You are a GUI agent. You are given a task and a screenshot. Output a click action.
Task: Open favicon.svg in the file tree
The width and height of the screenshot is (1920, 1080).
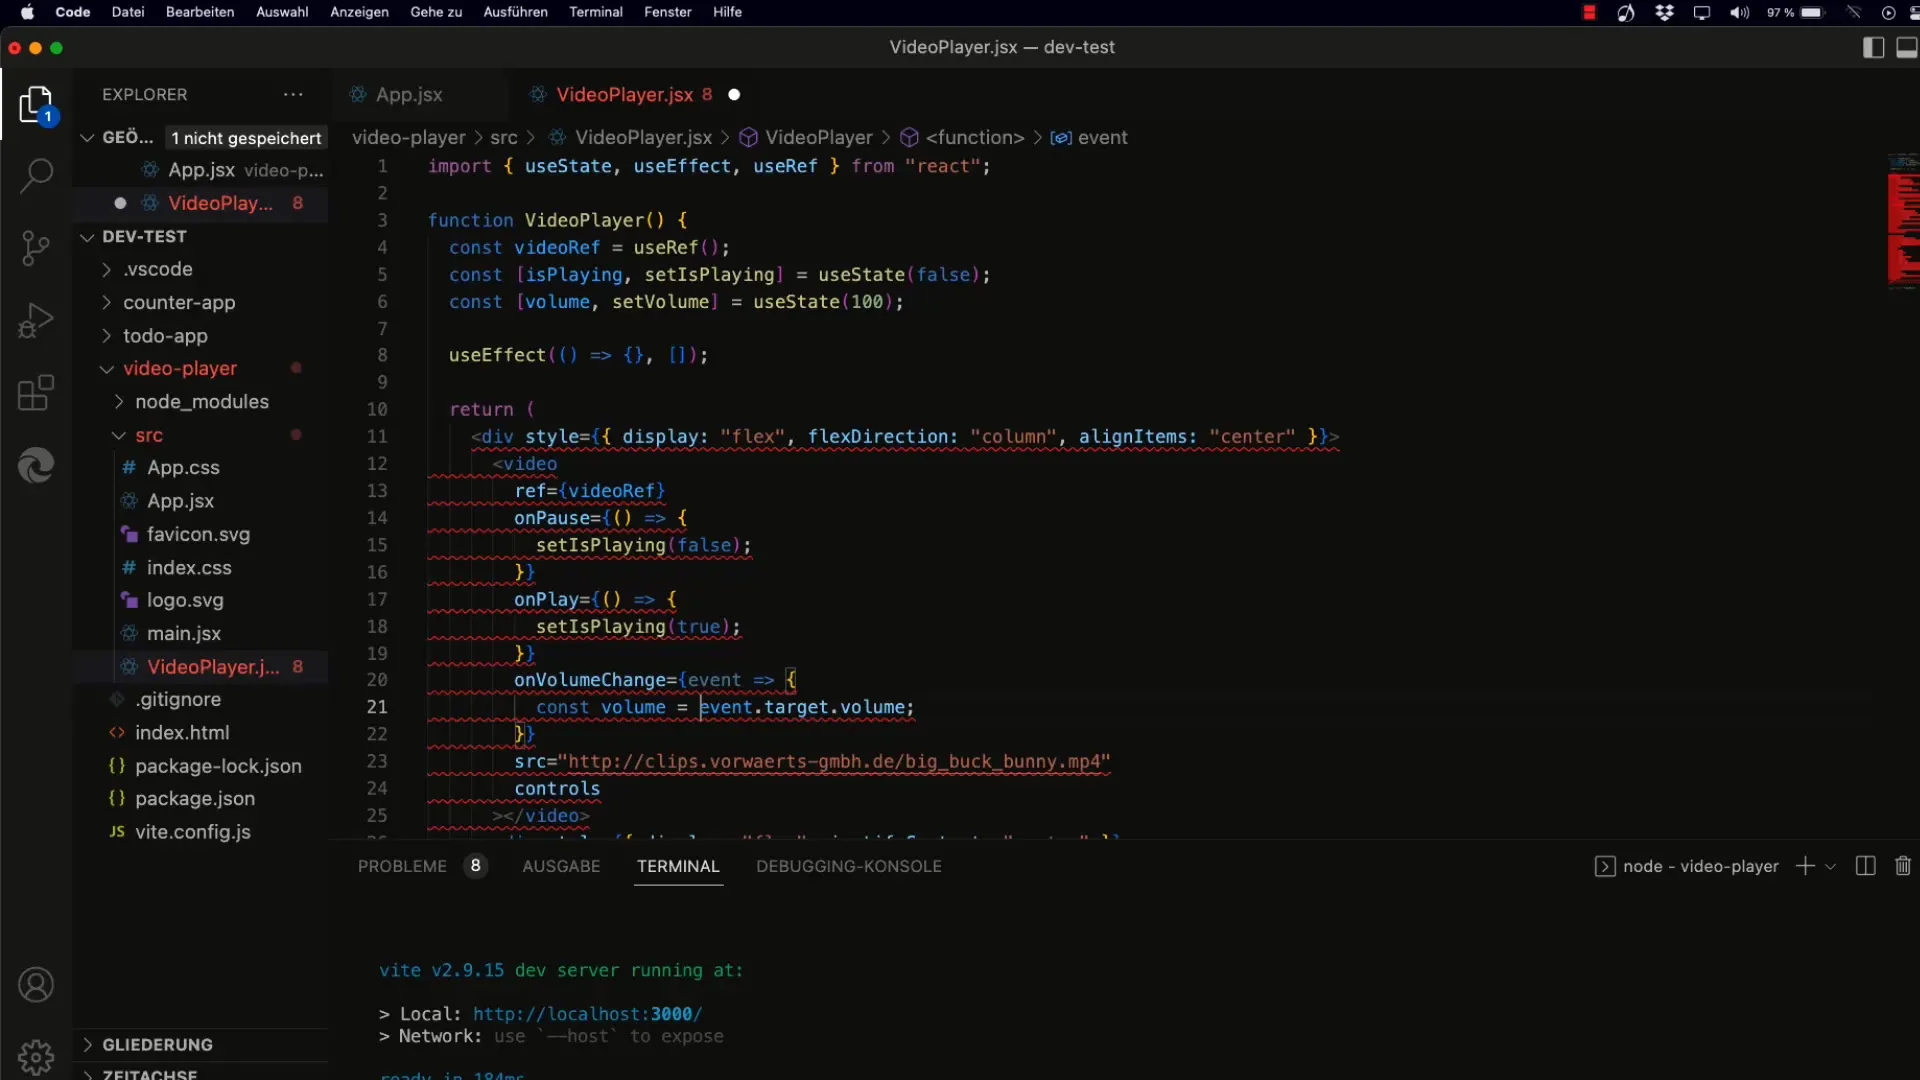[198, 534]
